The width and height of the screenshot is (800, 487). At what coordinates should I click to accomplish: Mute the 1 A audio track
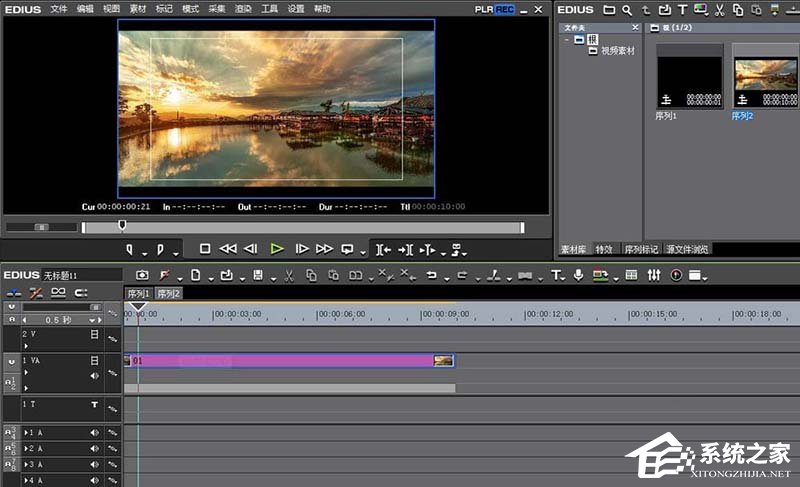point(95,432)
